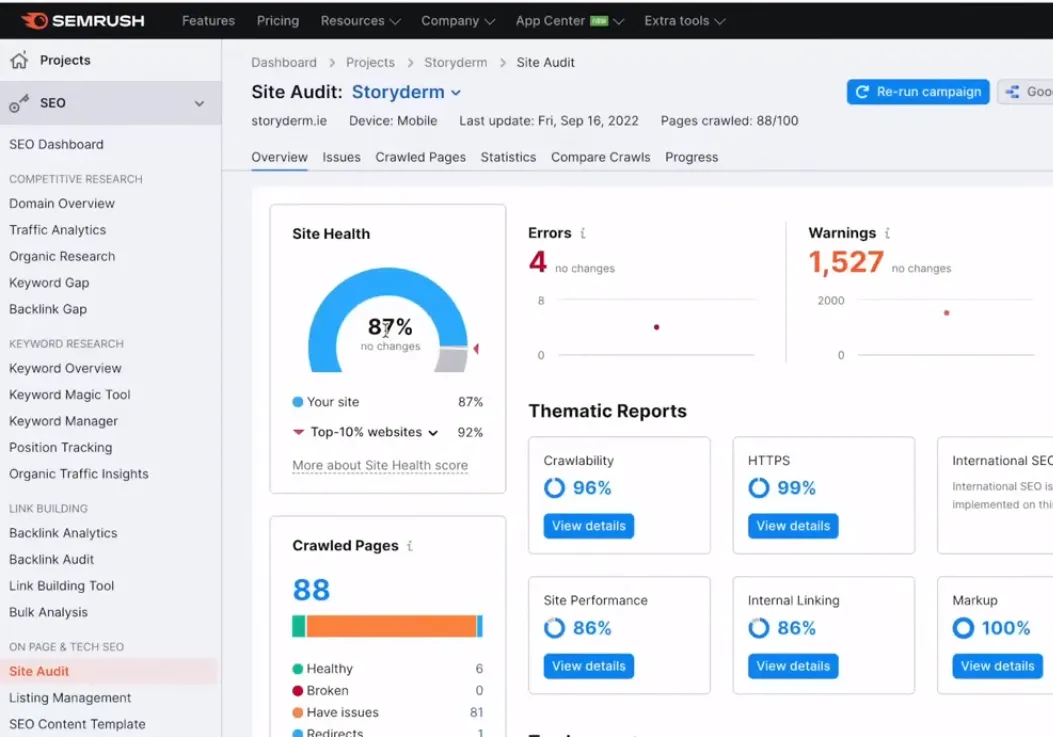Screen dimensions: 1053x737
Task: Click the HTTPS progress ring icon
Action: pos(758,488)
